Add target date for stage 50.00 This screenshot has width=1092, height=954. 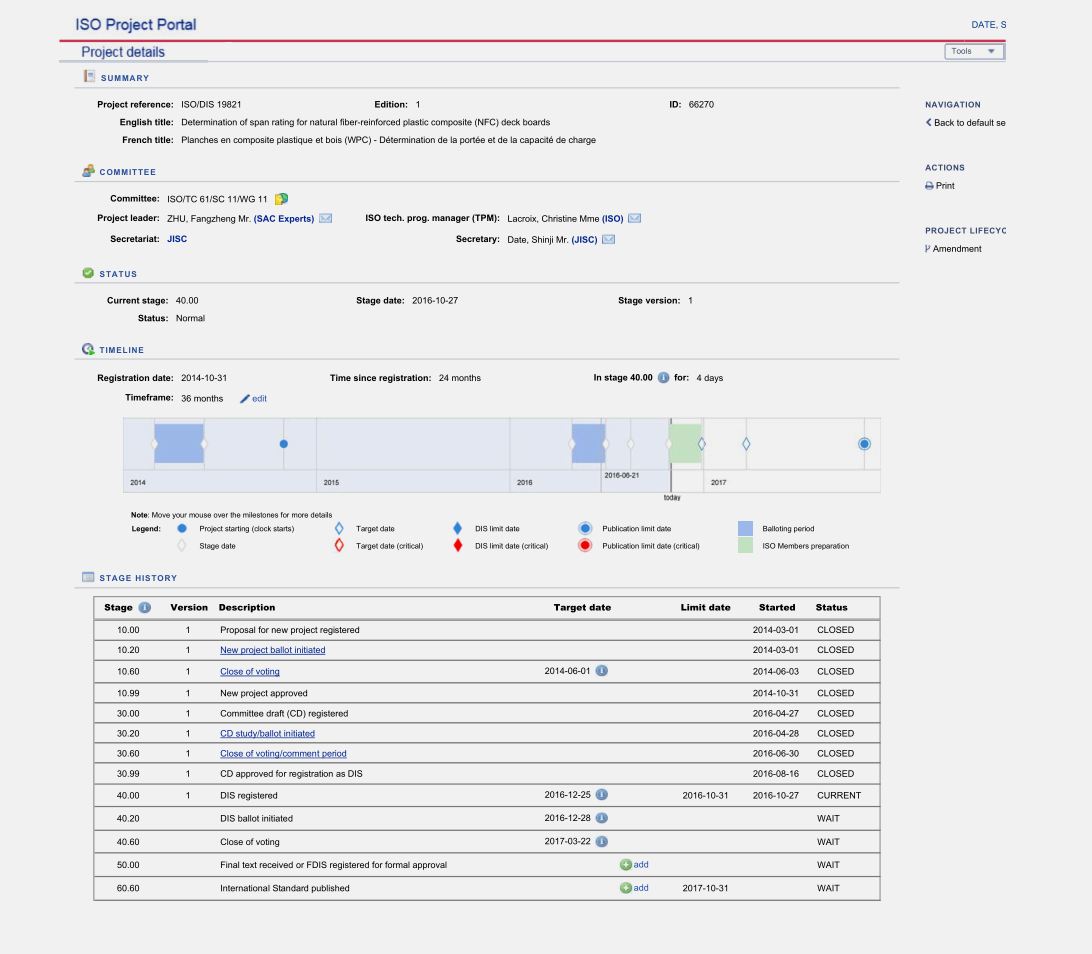634,865
